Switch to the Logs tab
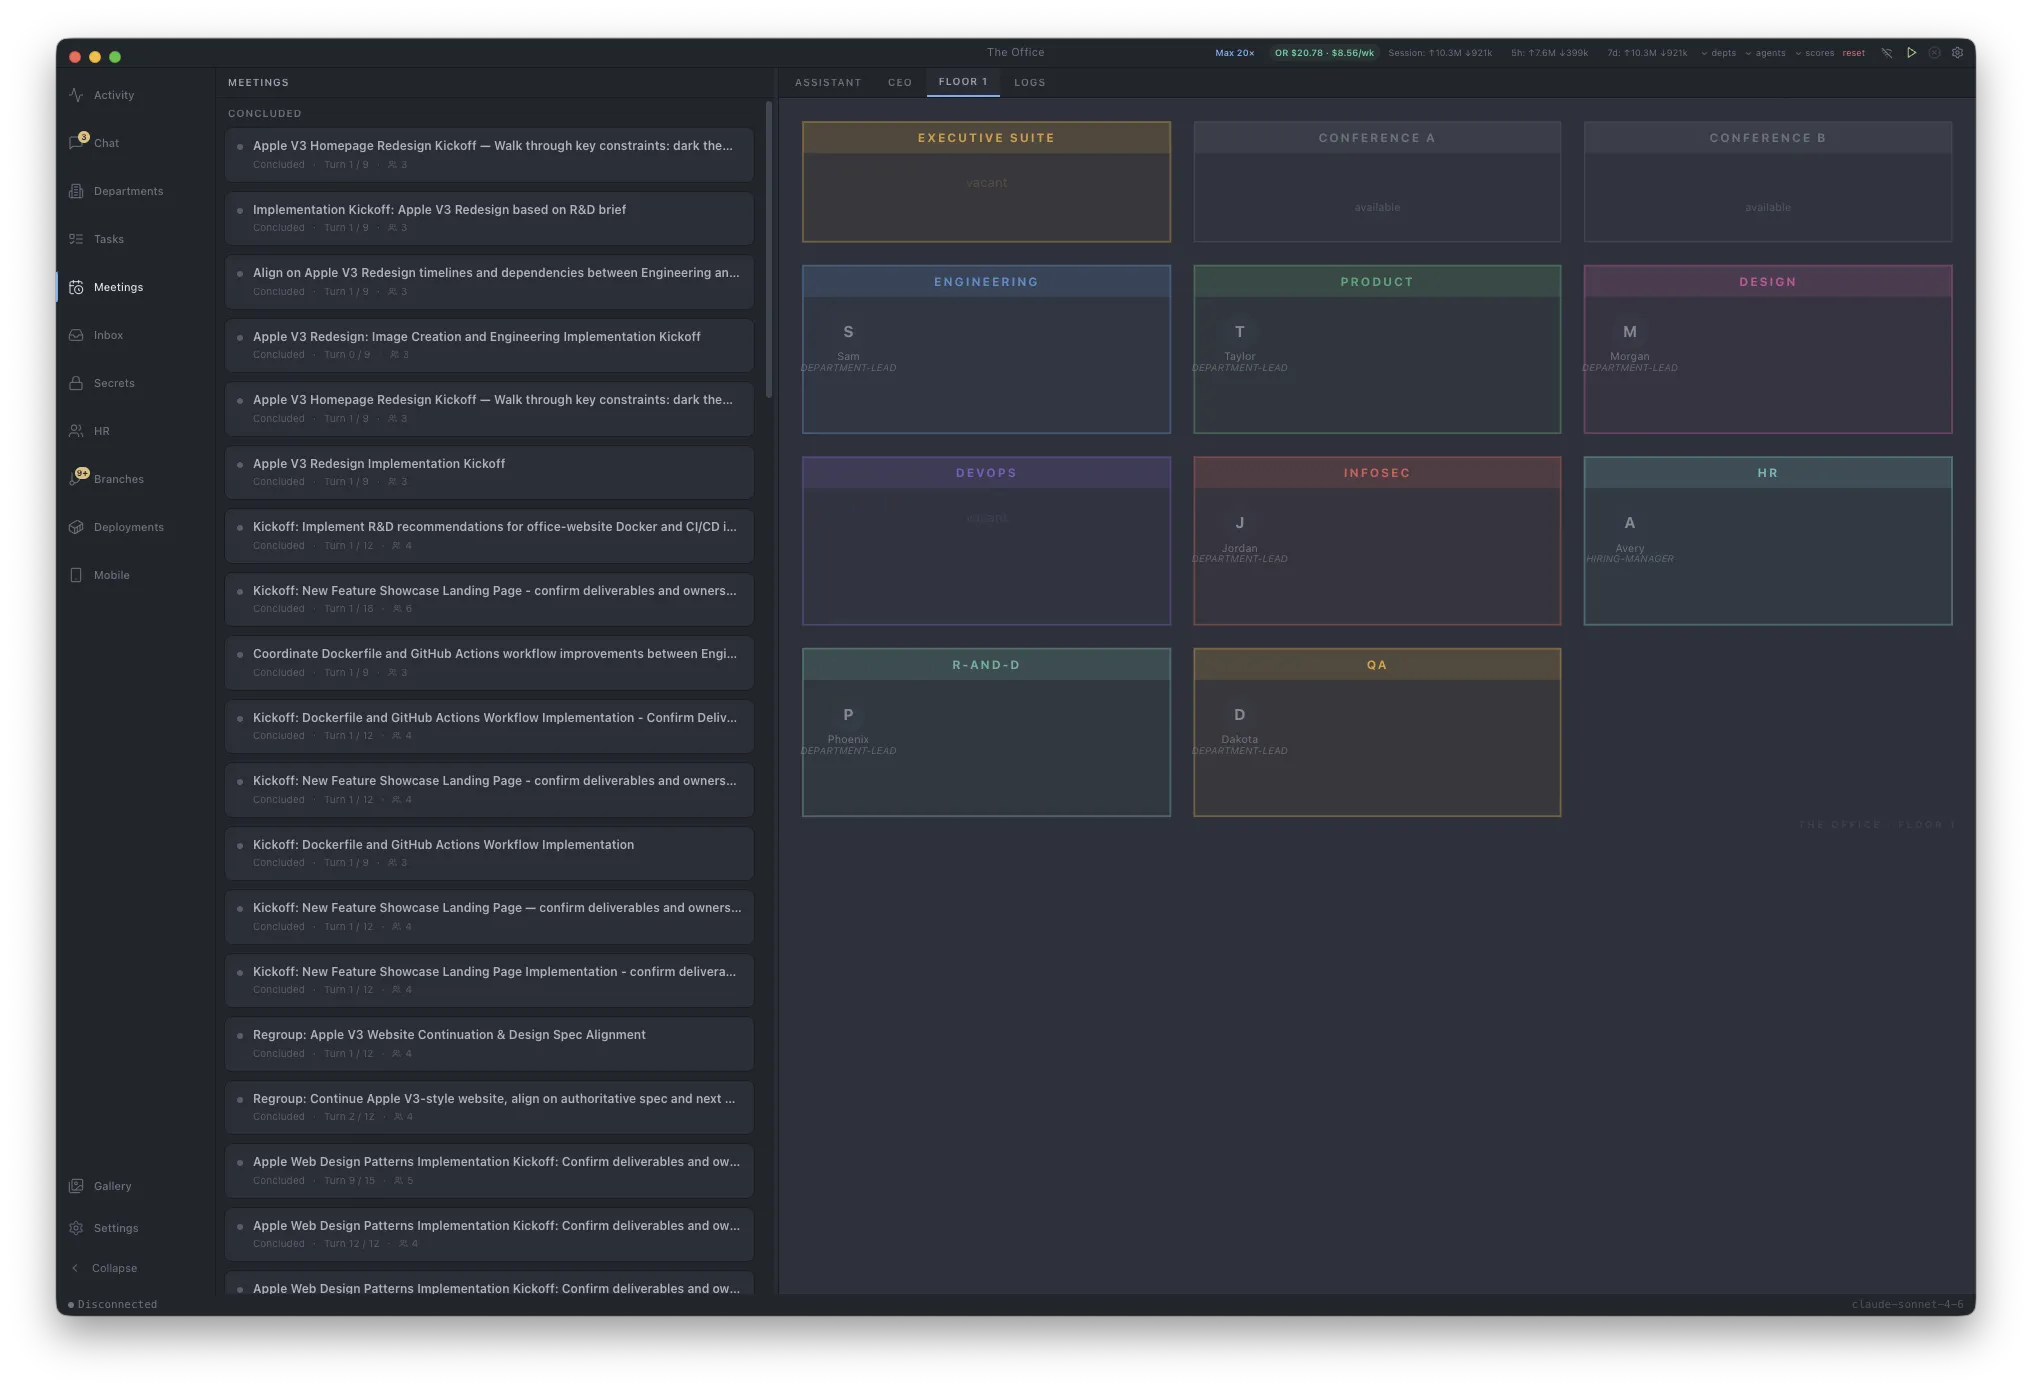2032x1390 pixels. coord(1029,83)
